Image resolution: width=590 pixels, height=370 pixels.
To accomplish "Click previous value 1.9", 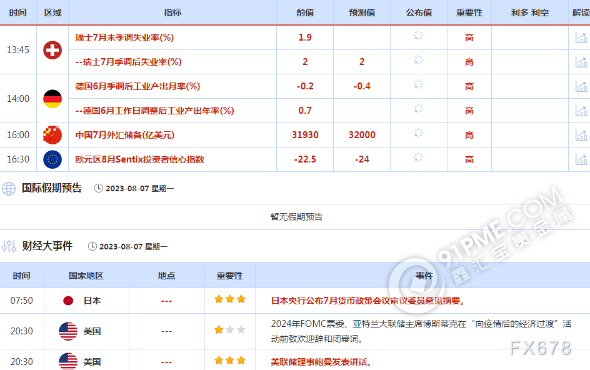I will click(x=305, y=37).
